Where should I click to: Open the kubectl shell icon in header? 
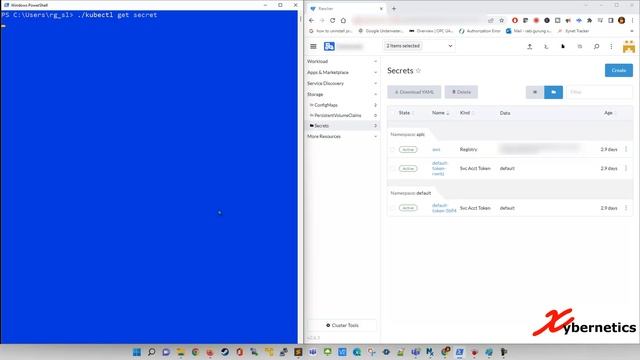coord(546,47)
